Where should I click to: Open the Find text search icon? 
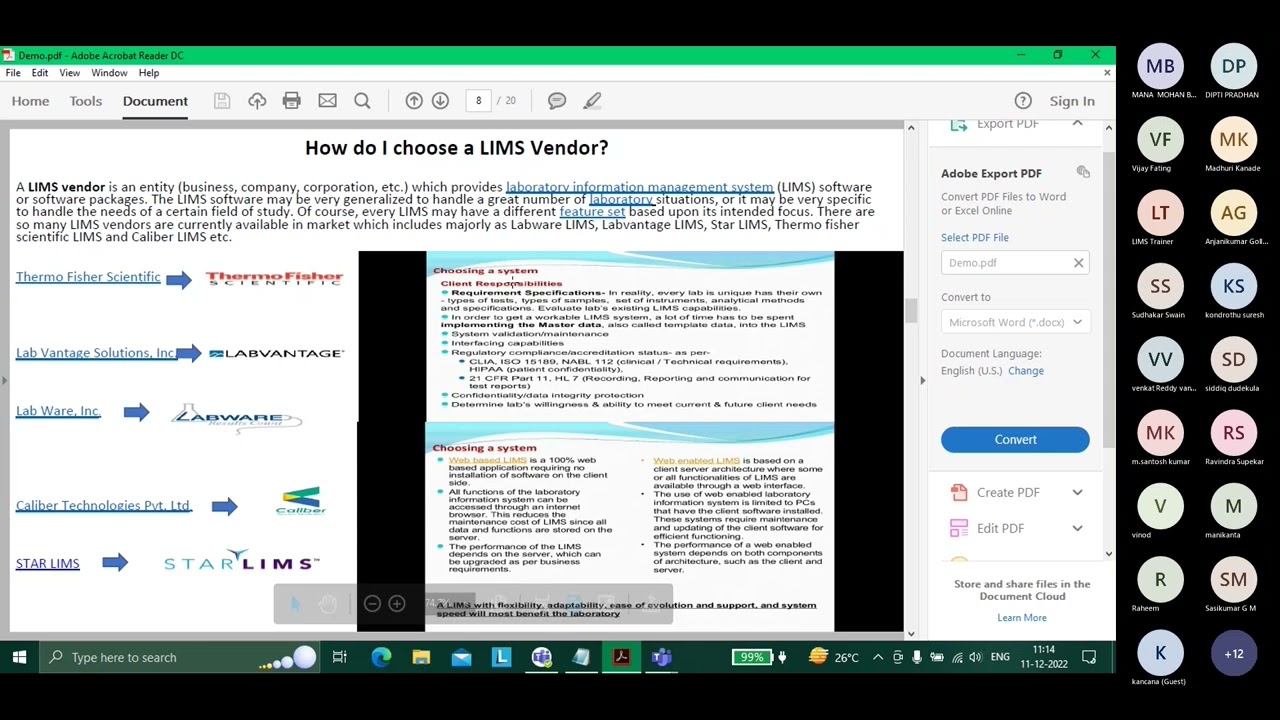(362, 101)
